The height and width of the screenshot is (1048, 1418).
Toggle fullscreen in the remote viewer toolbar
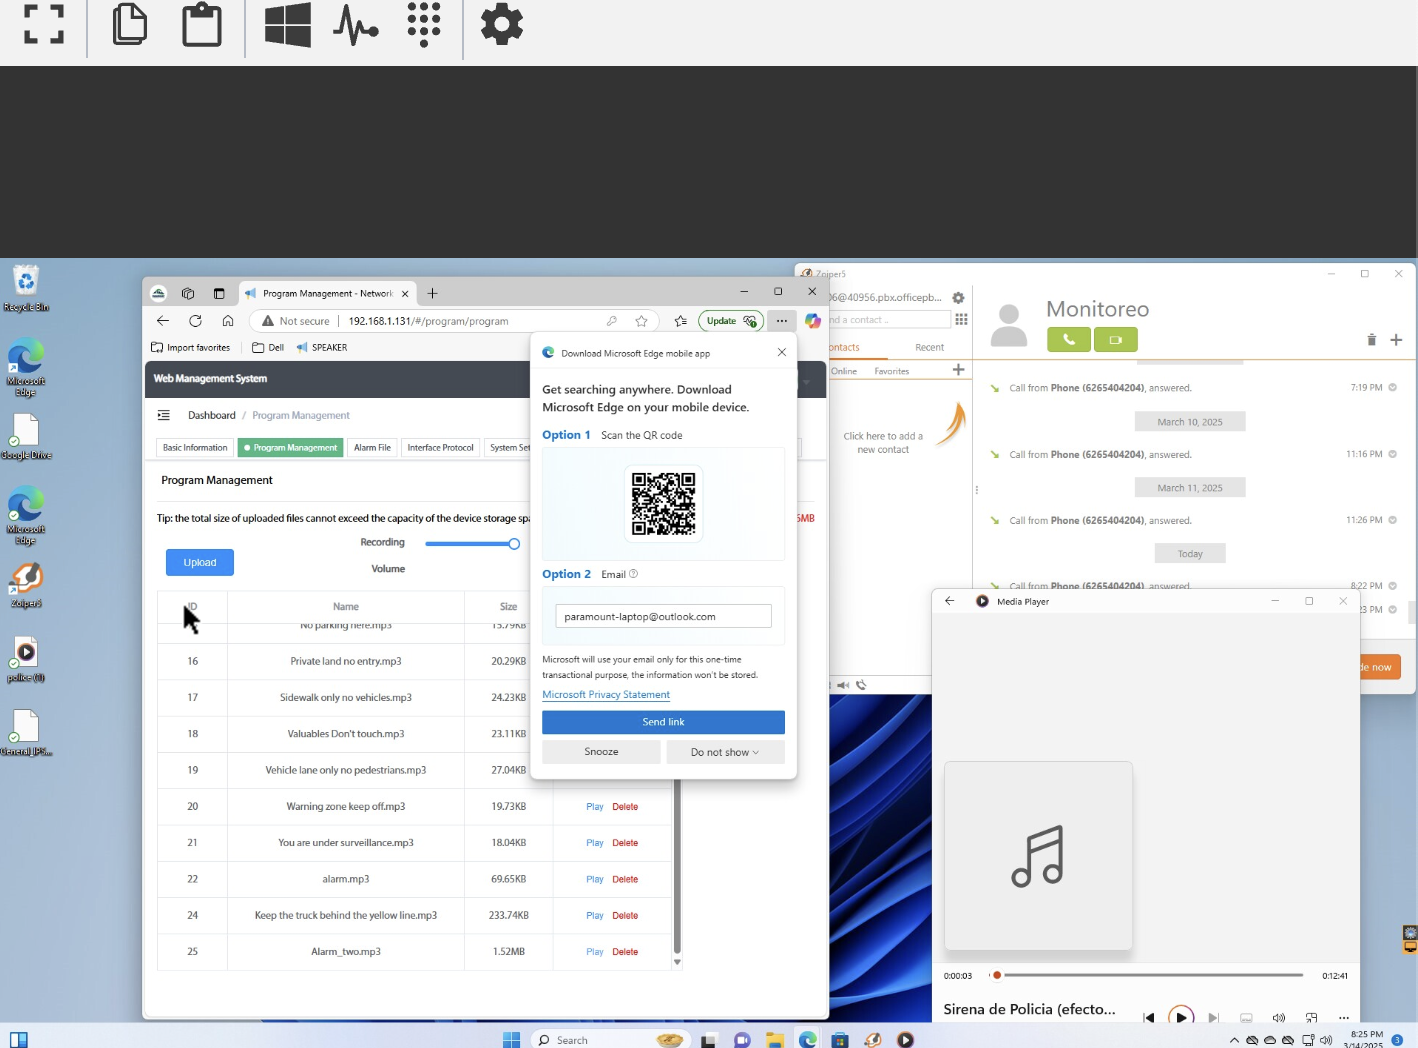pyautogui.click(x=44, y=24)
